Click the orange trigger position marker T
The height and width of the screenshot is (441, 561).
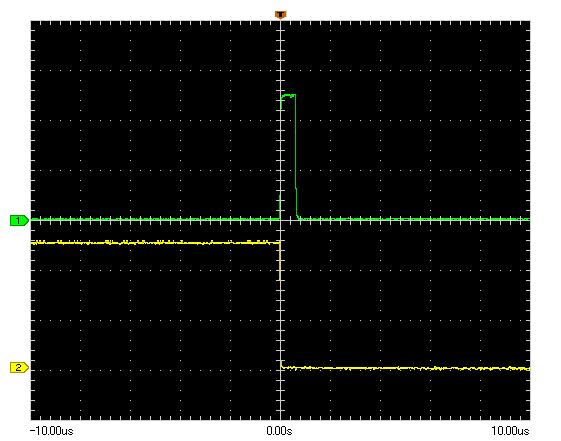(280, 15)
